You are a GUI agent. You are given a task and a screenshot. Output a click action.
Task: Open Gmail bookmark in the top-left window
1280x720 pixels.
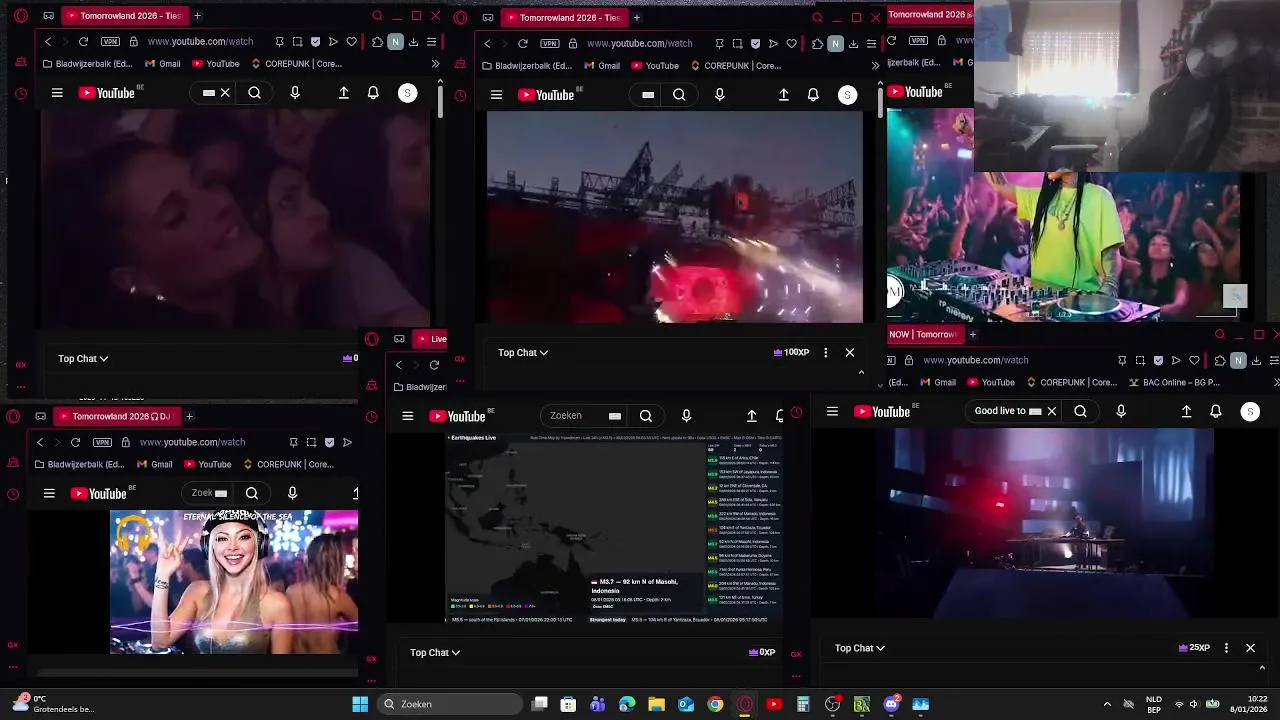[x=163, y=64]
